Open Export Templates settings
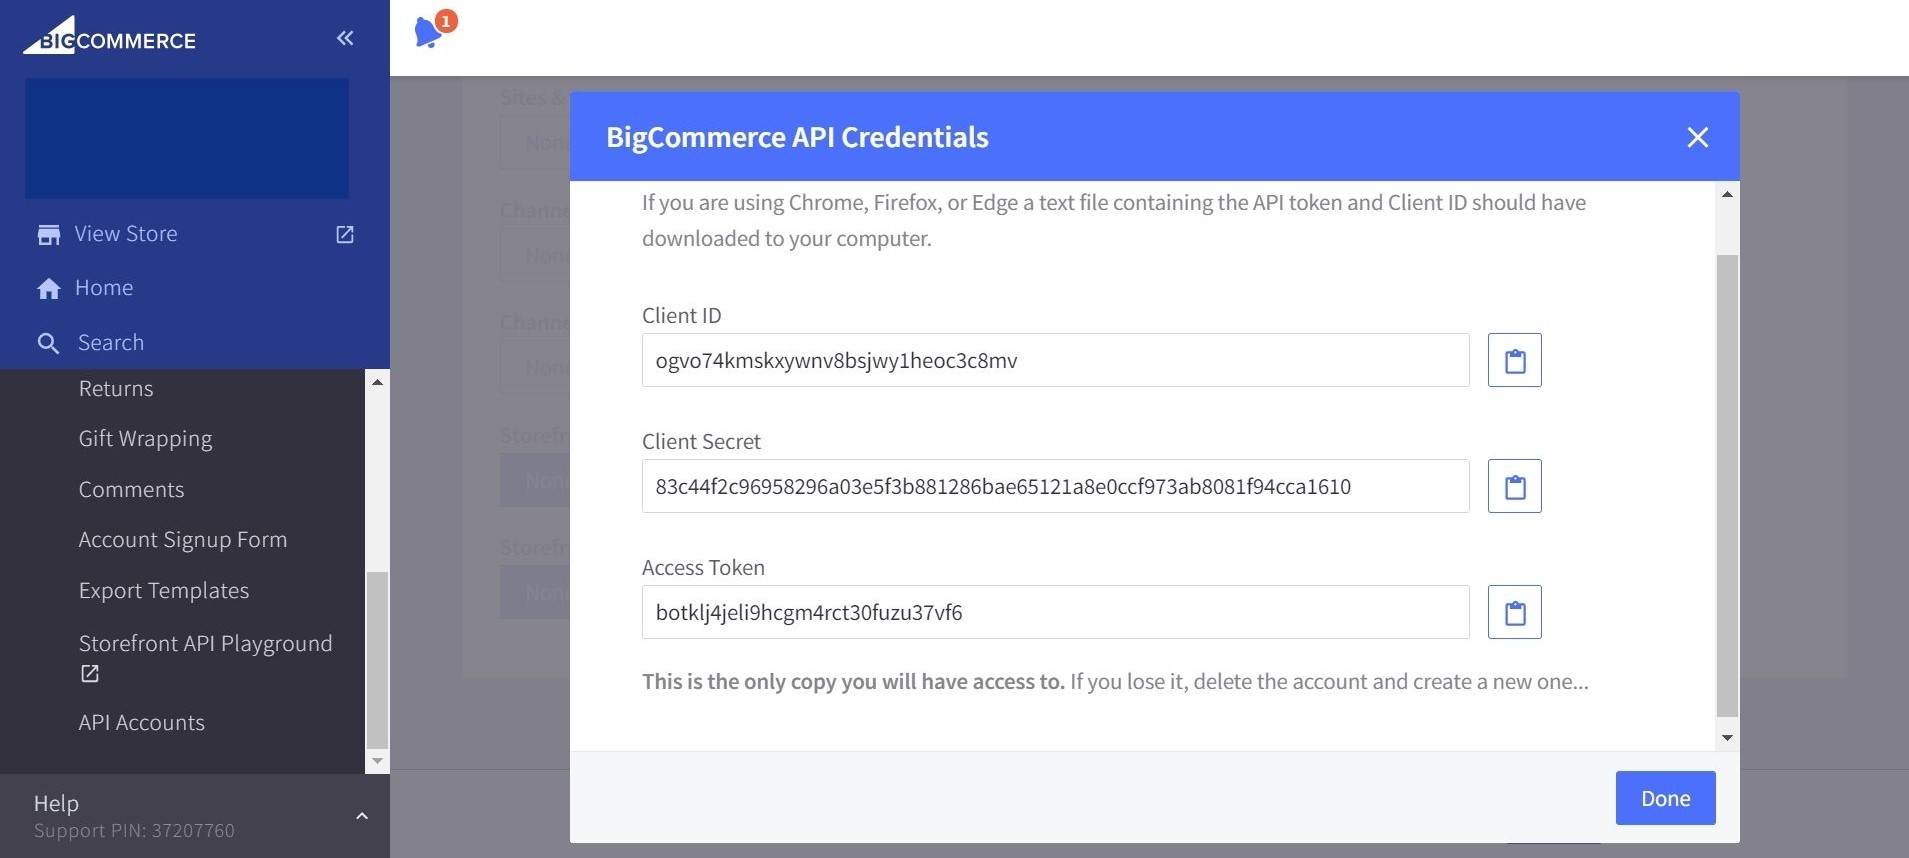Viewport: 1909px width, 858px height. [164, 591]
